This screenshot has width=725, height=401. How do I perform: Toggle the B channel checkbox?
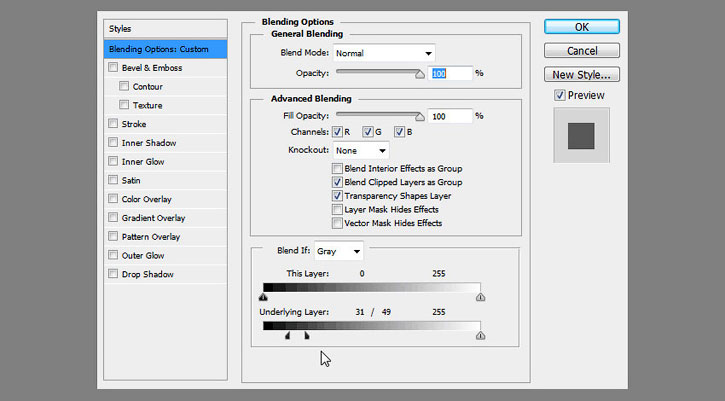tap(399, 132)
